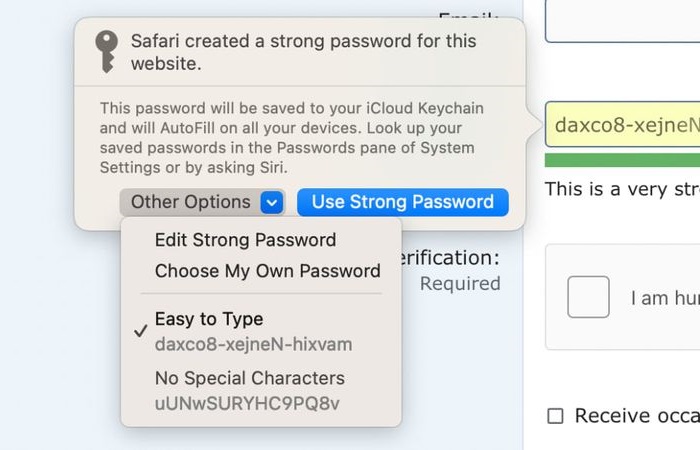This screenshot has height=450, width=700.
Task: Click the Verification label
Action: 448,258
